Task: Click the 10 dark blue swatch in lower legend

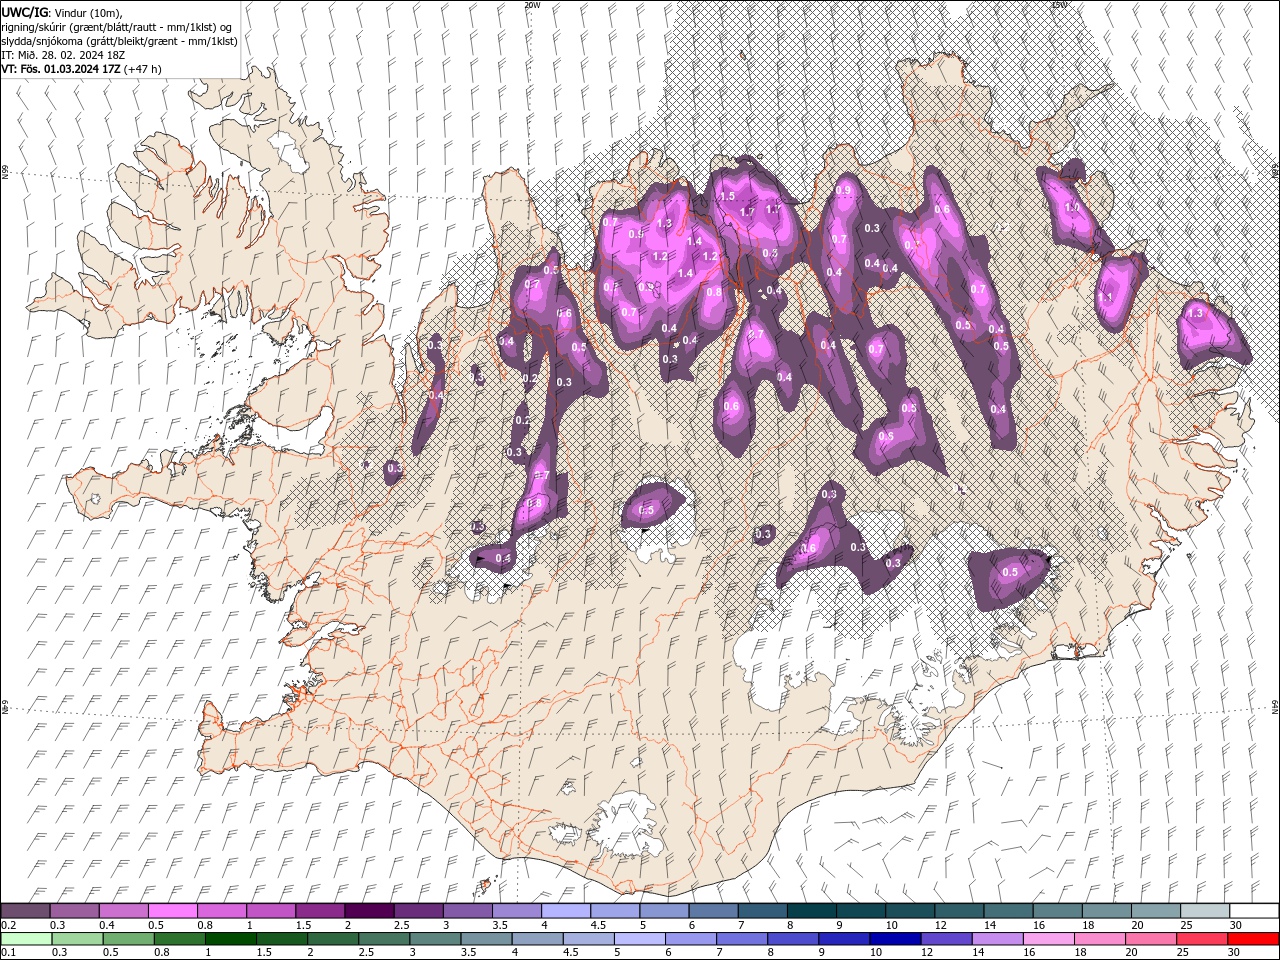Action: point(894,939)
